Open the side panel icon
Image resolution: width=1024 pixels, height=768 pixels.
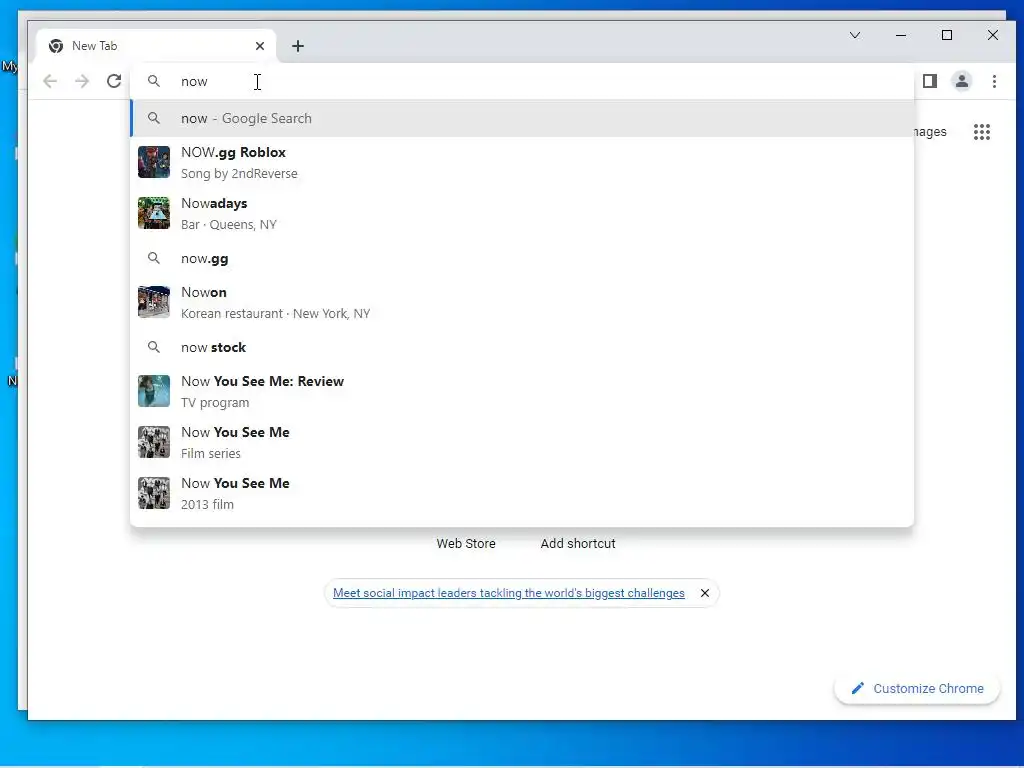930,81
